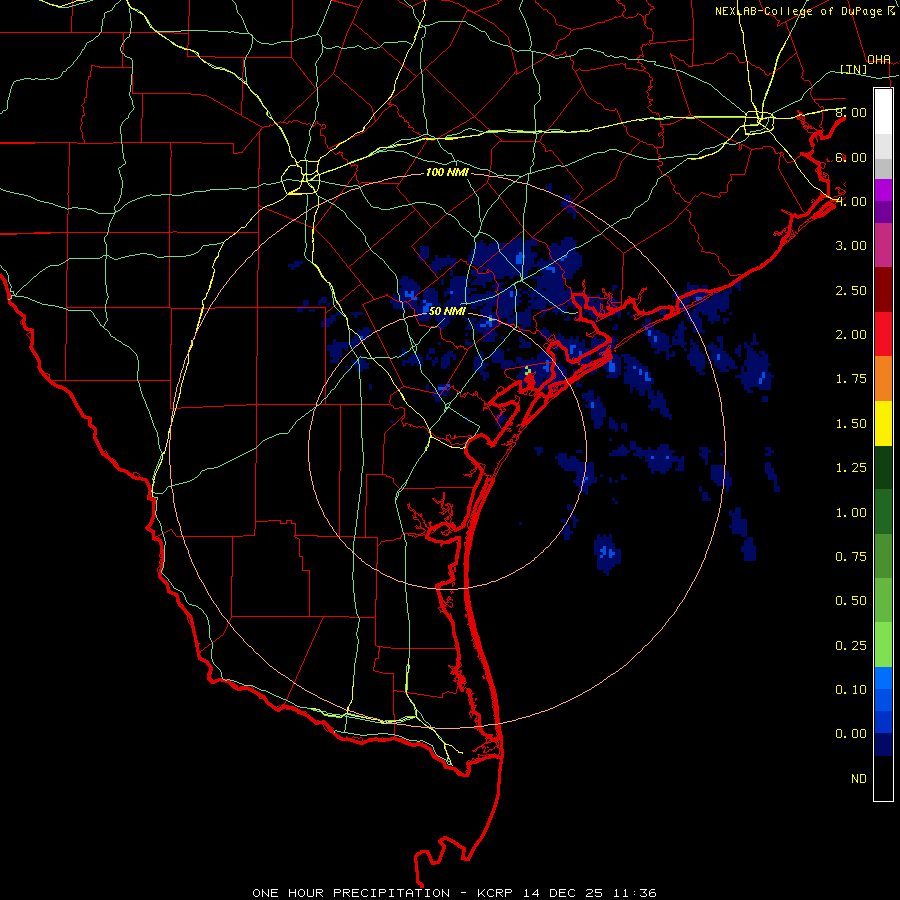Select the 2.00 legend value
The image size is (900, 900).
(x=851, y=335)
